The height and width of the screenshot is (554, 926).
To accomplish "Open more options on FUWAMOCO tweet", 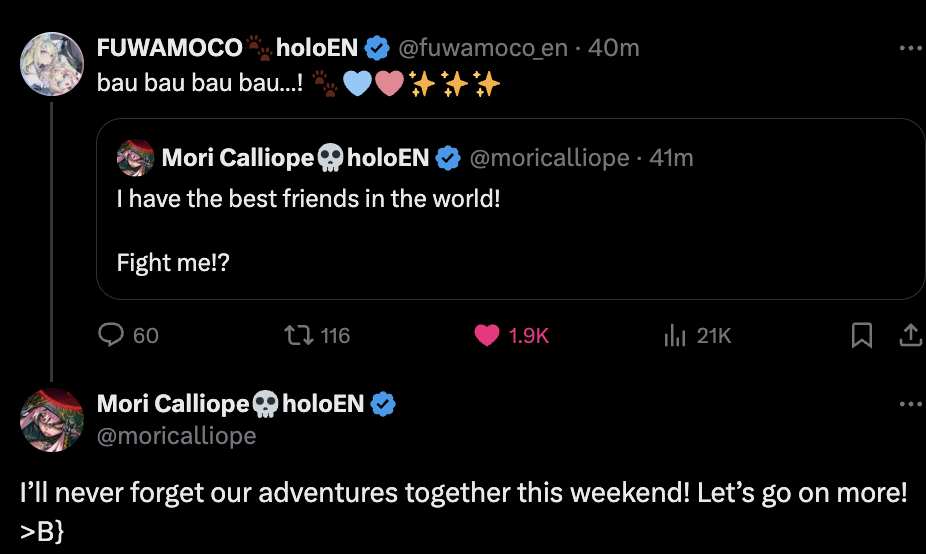I will click(910, 47).
